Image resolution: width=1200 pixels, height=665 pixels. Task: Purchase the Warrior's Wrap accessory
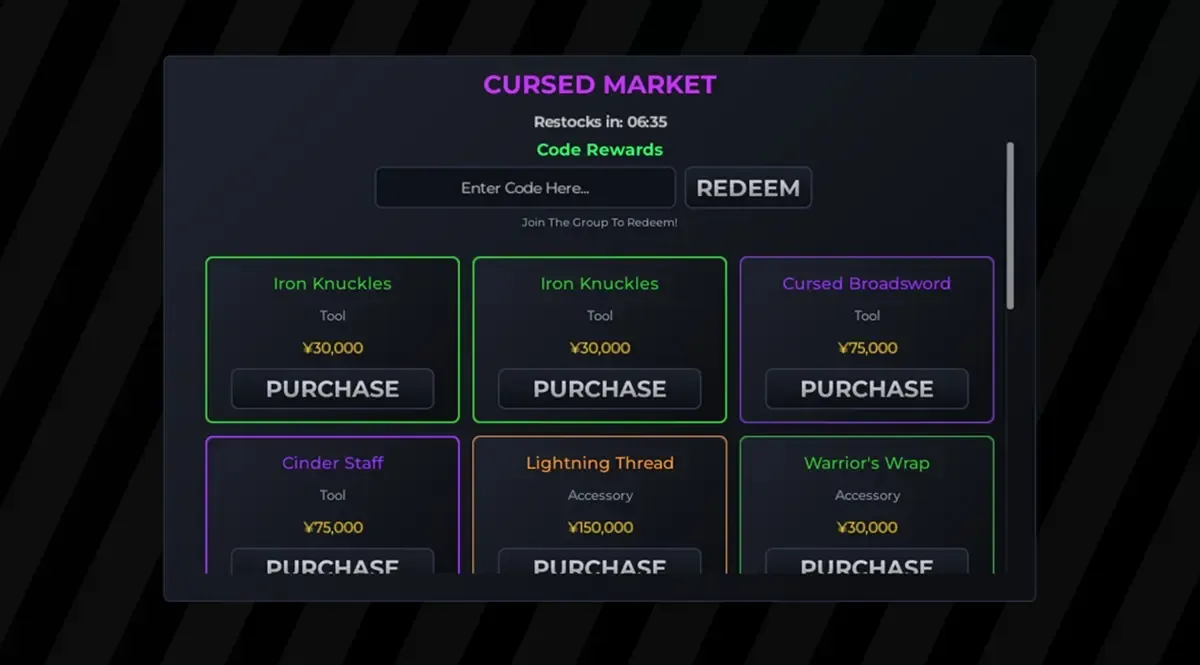[866, 567]
